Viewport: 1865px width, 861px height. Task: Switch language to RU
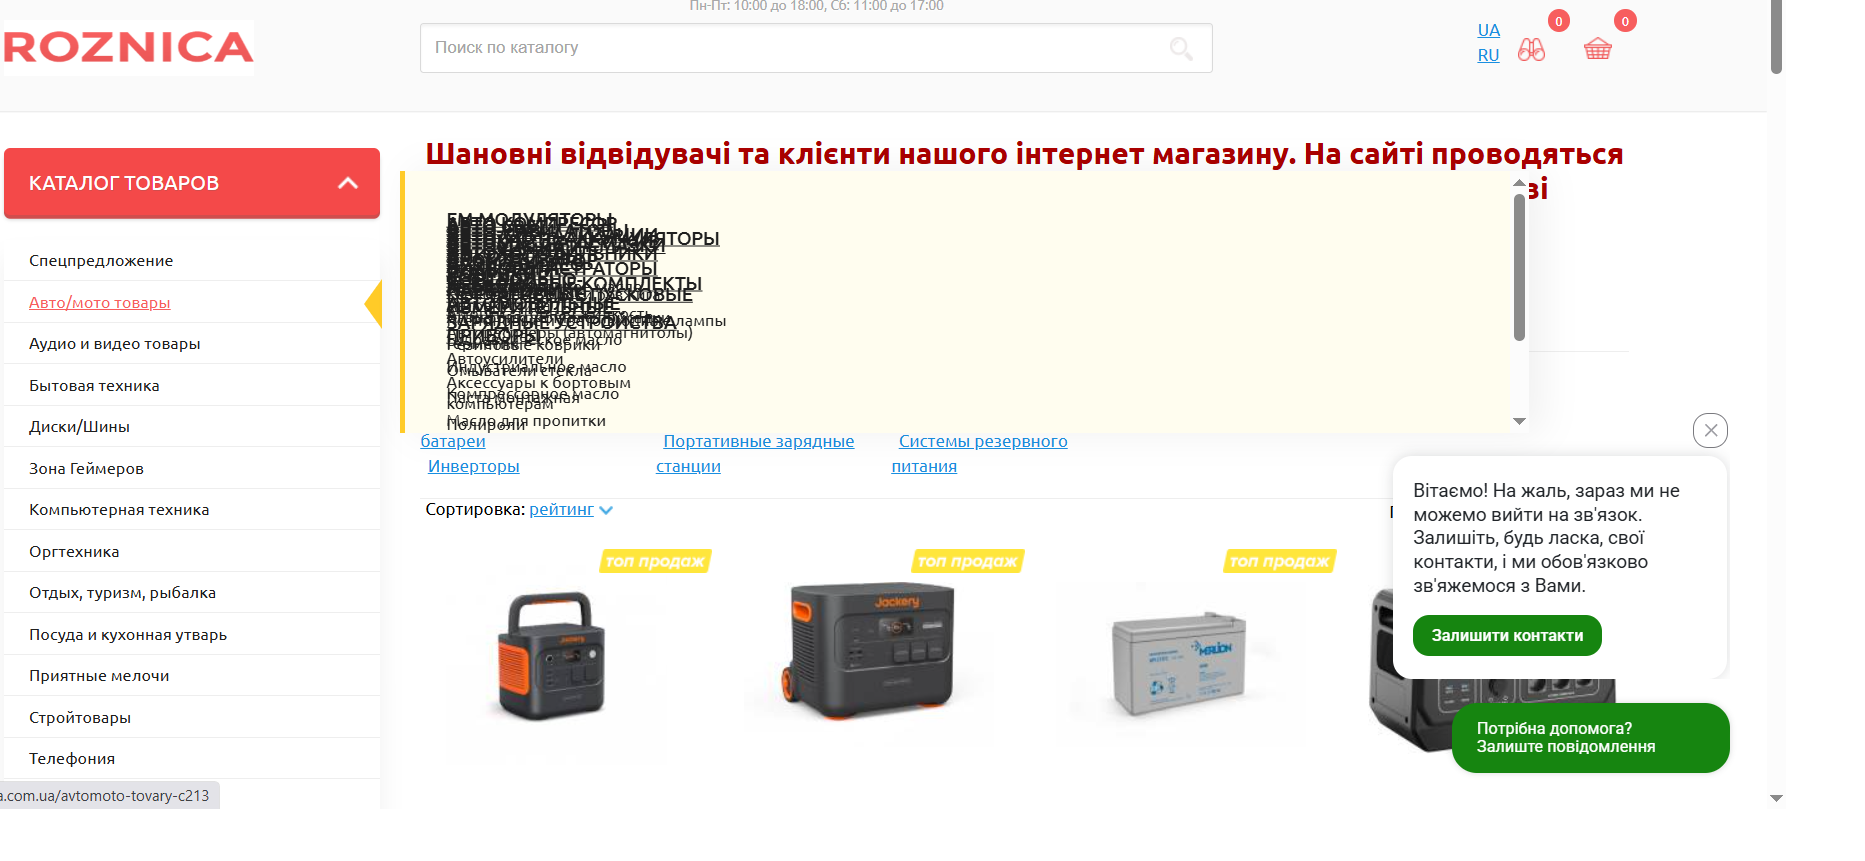coord(1488,56)
